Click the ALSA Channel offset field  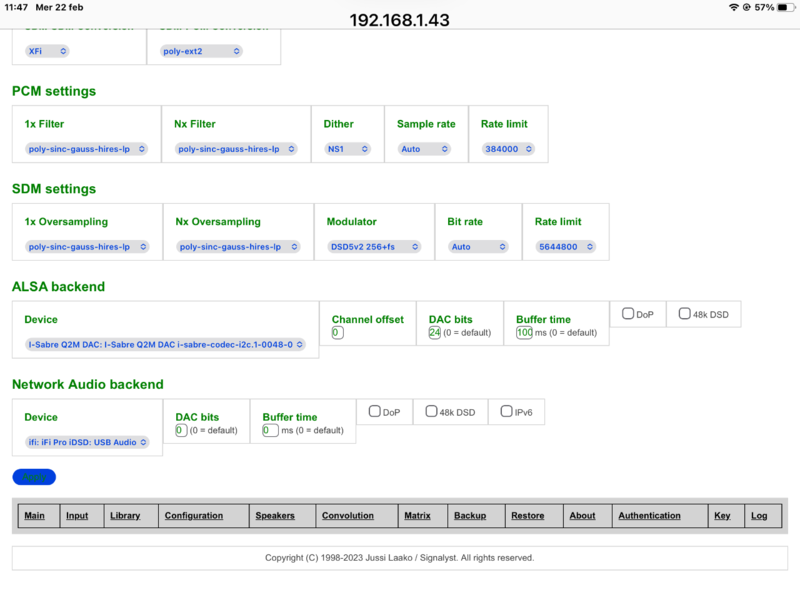(338, 333)
